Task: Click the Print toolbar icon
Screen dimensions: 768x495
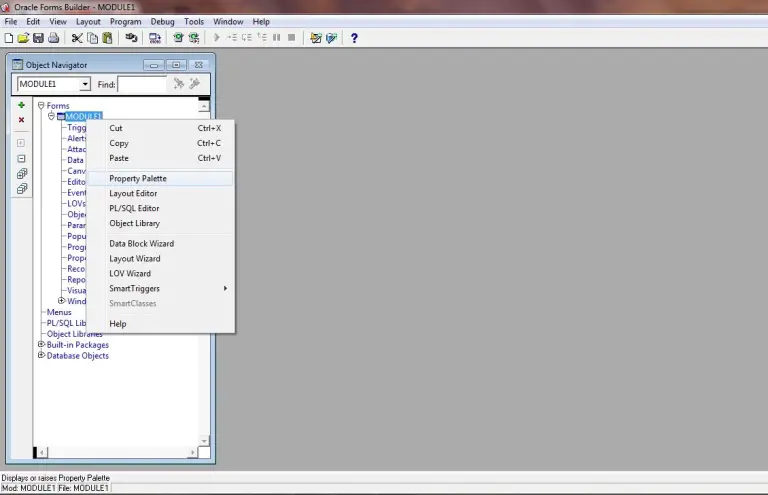Action: 53,38
